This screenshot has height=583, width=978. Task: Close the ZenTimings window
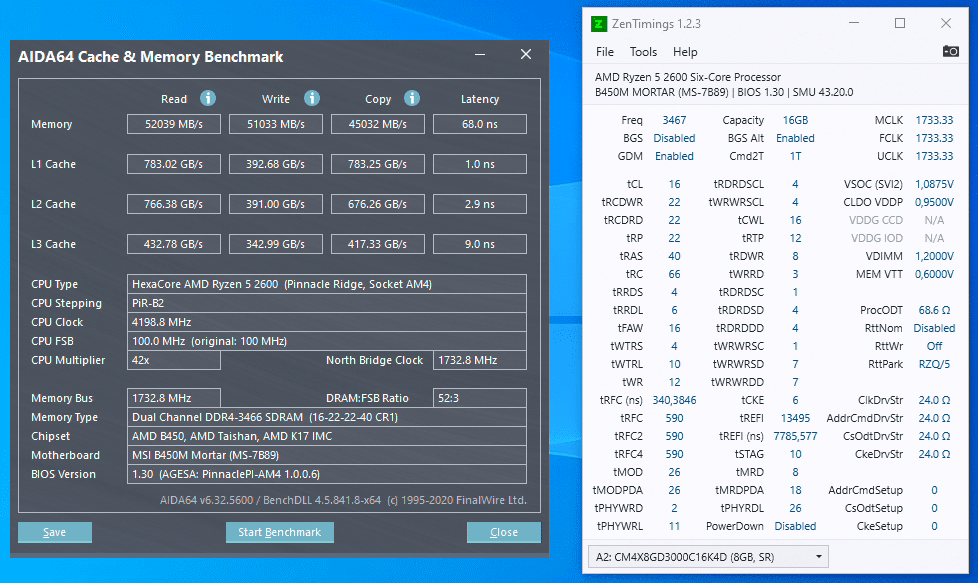(x=946, y=24)
